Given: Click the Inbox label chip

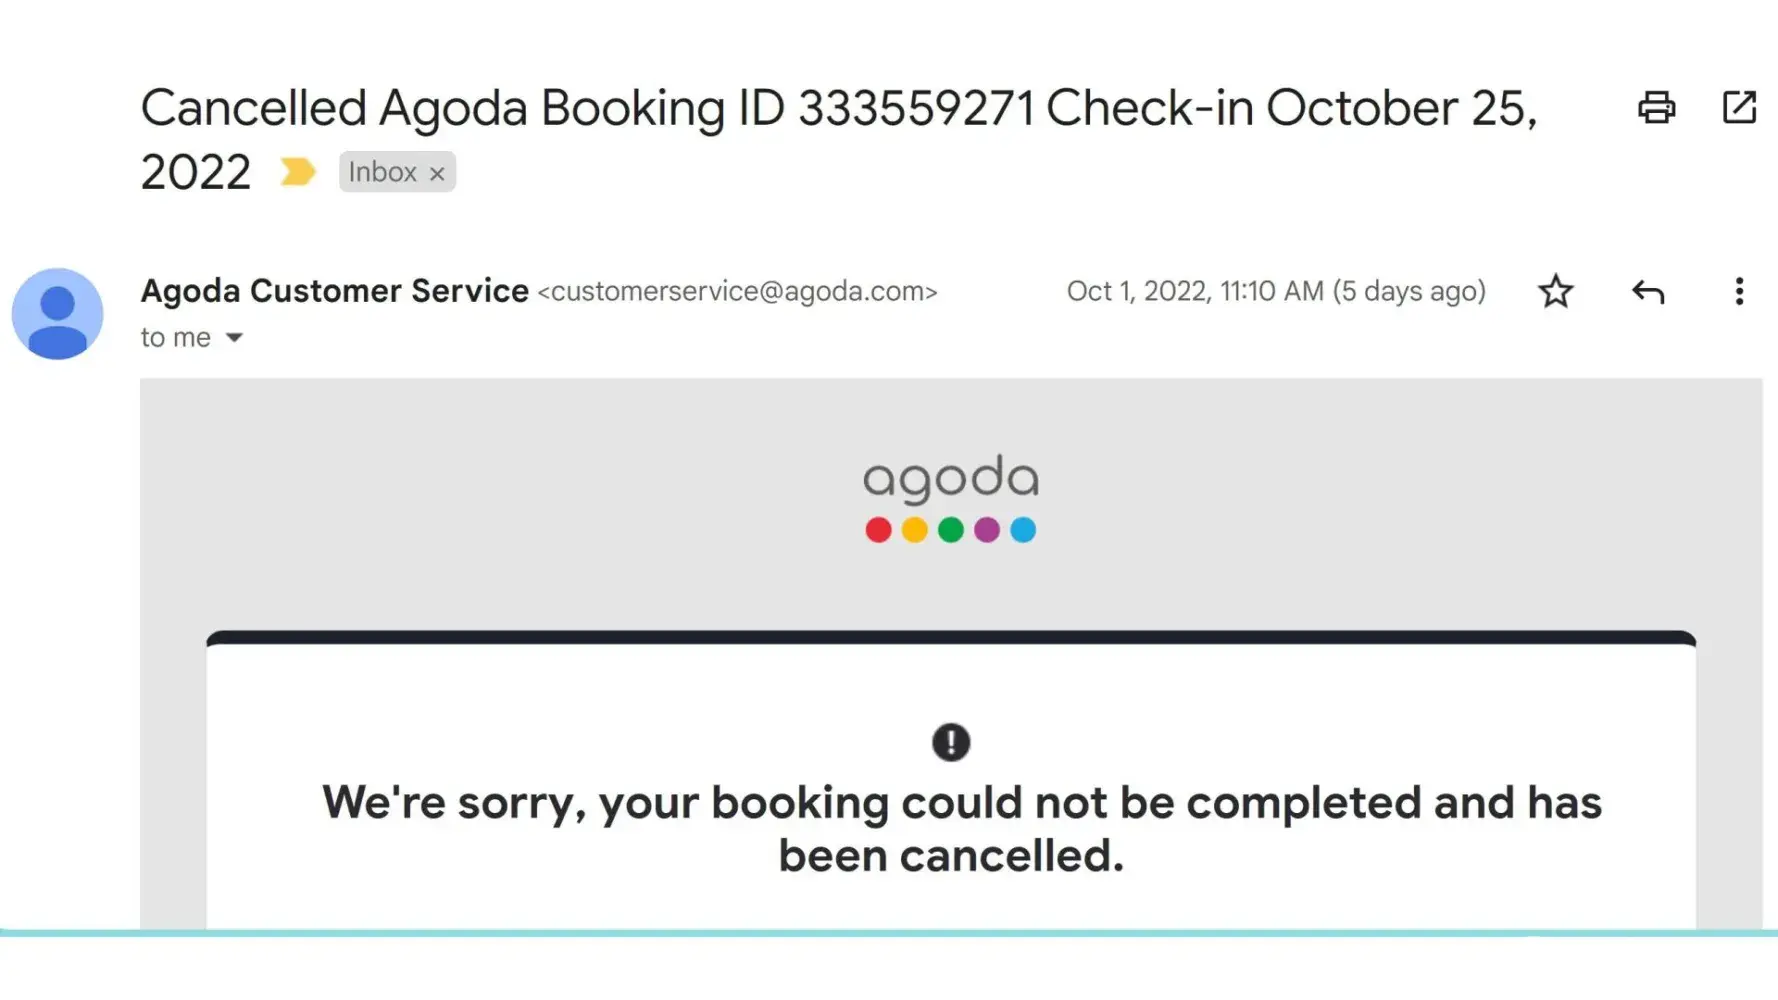Looking at the screenshot, I should [x=382, y=172].
